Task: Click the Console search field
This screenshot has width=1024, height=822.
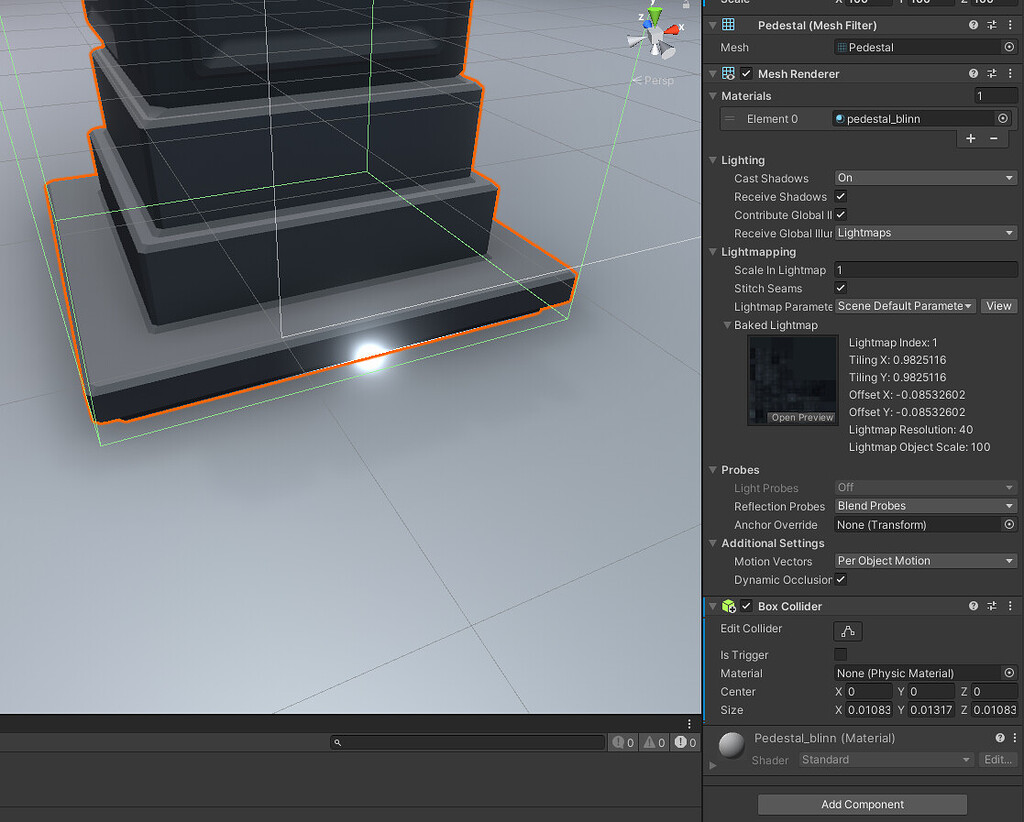Action: 470,742
